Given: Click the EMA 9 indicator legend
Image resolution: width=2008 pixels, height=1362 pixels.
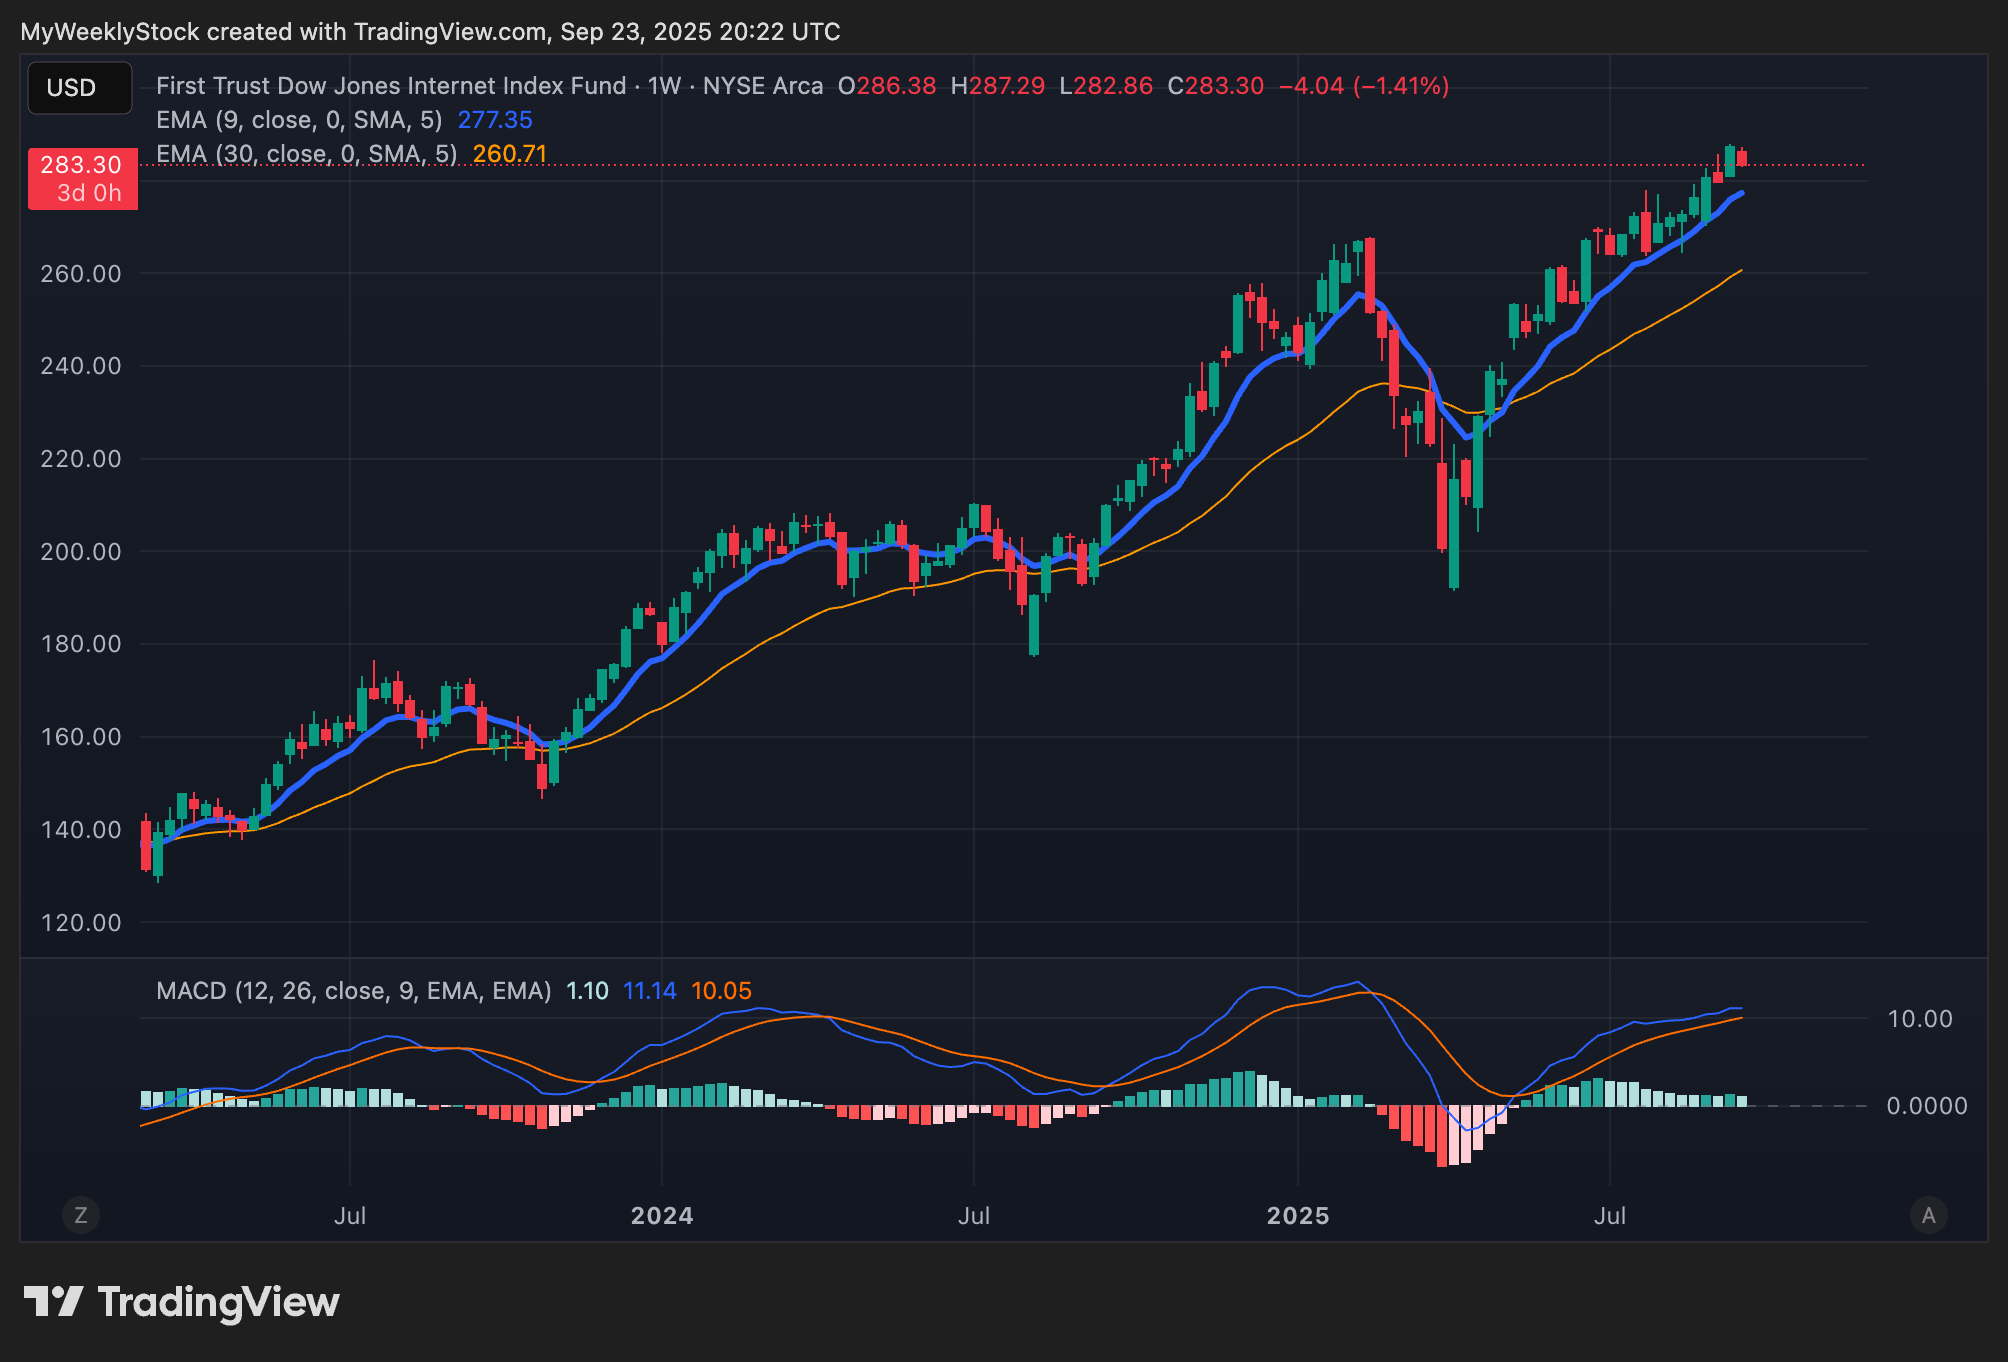Looking at the screenshot, I should click(298, 120).
